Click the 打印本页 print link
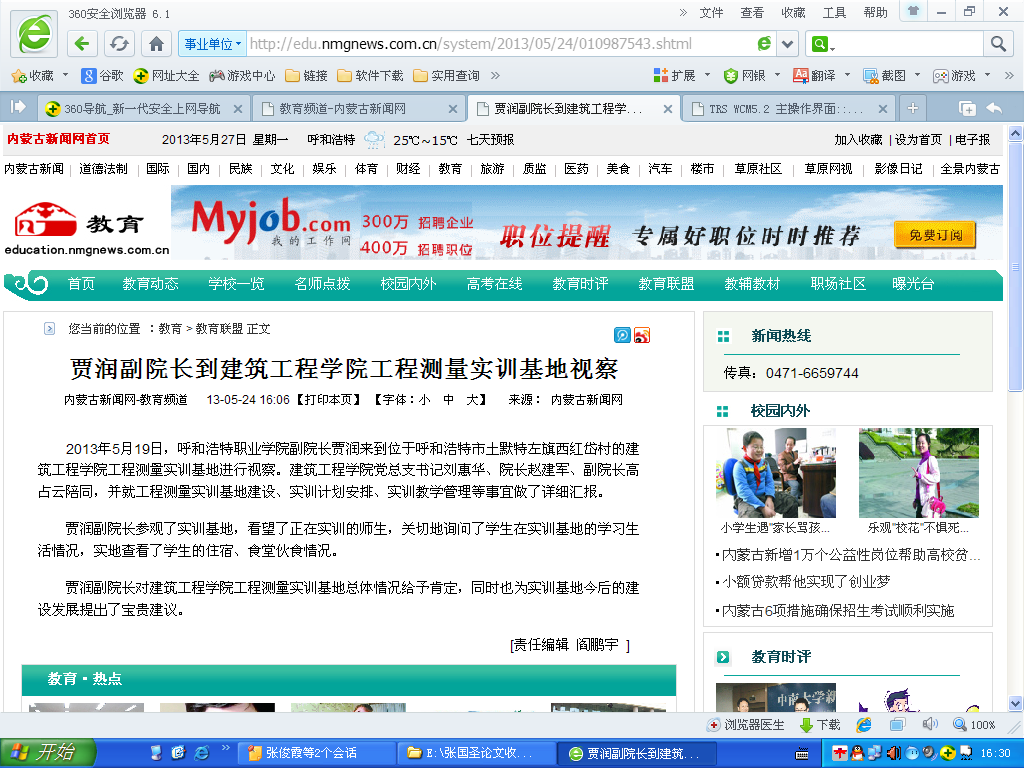Screen dimensions: 1024x768 (331, 399)
